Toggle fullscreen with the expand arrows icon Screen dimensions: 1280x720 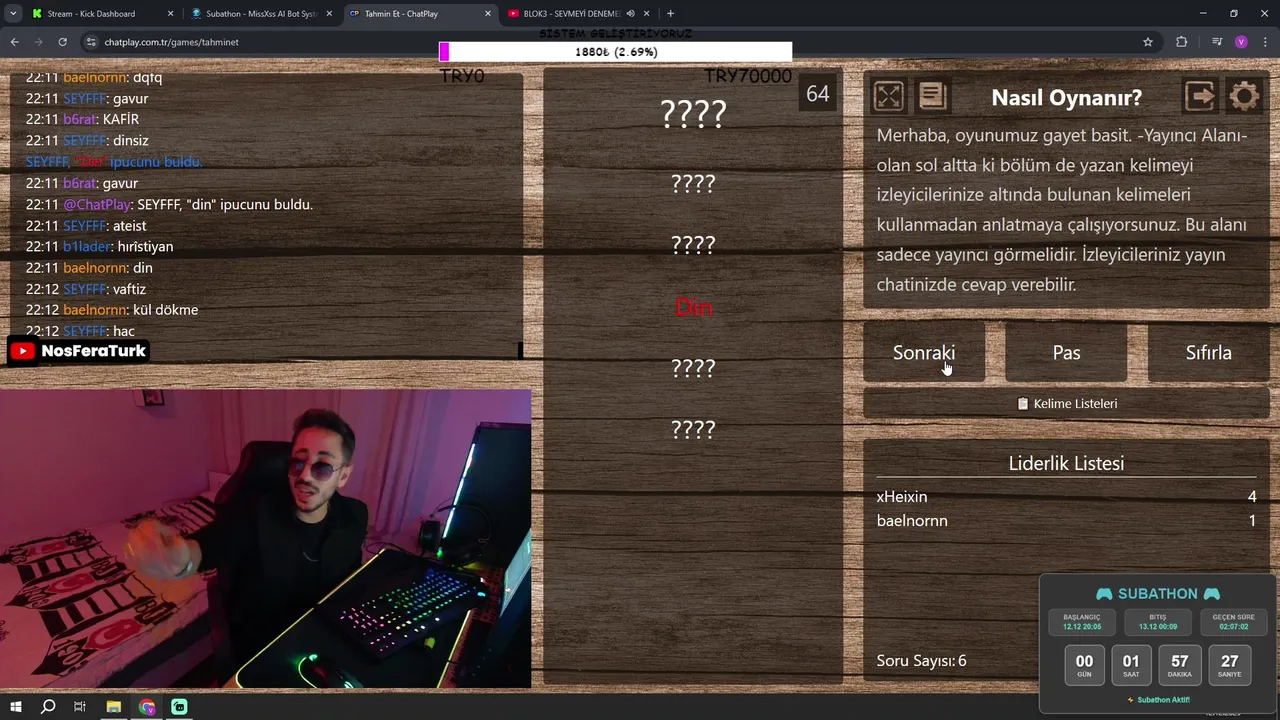click(888, 96)
